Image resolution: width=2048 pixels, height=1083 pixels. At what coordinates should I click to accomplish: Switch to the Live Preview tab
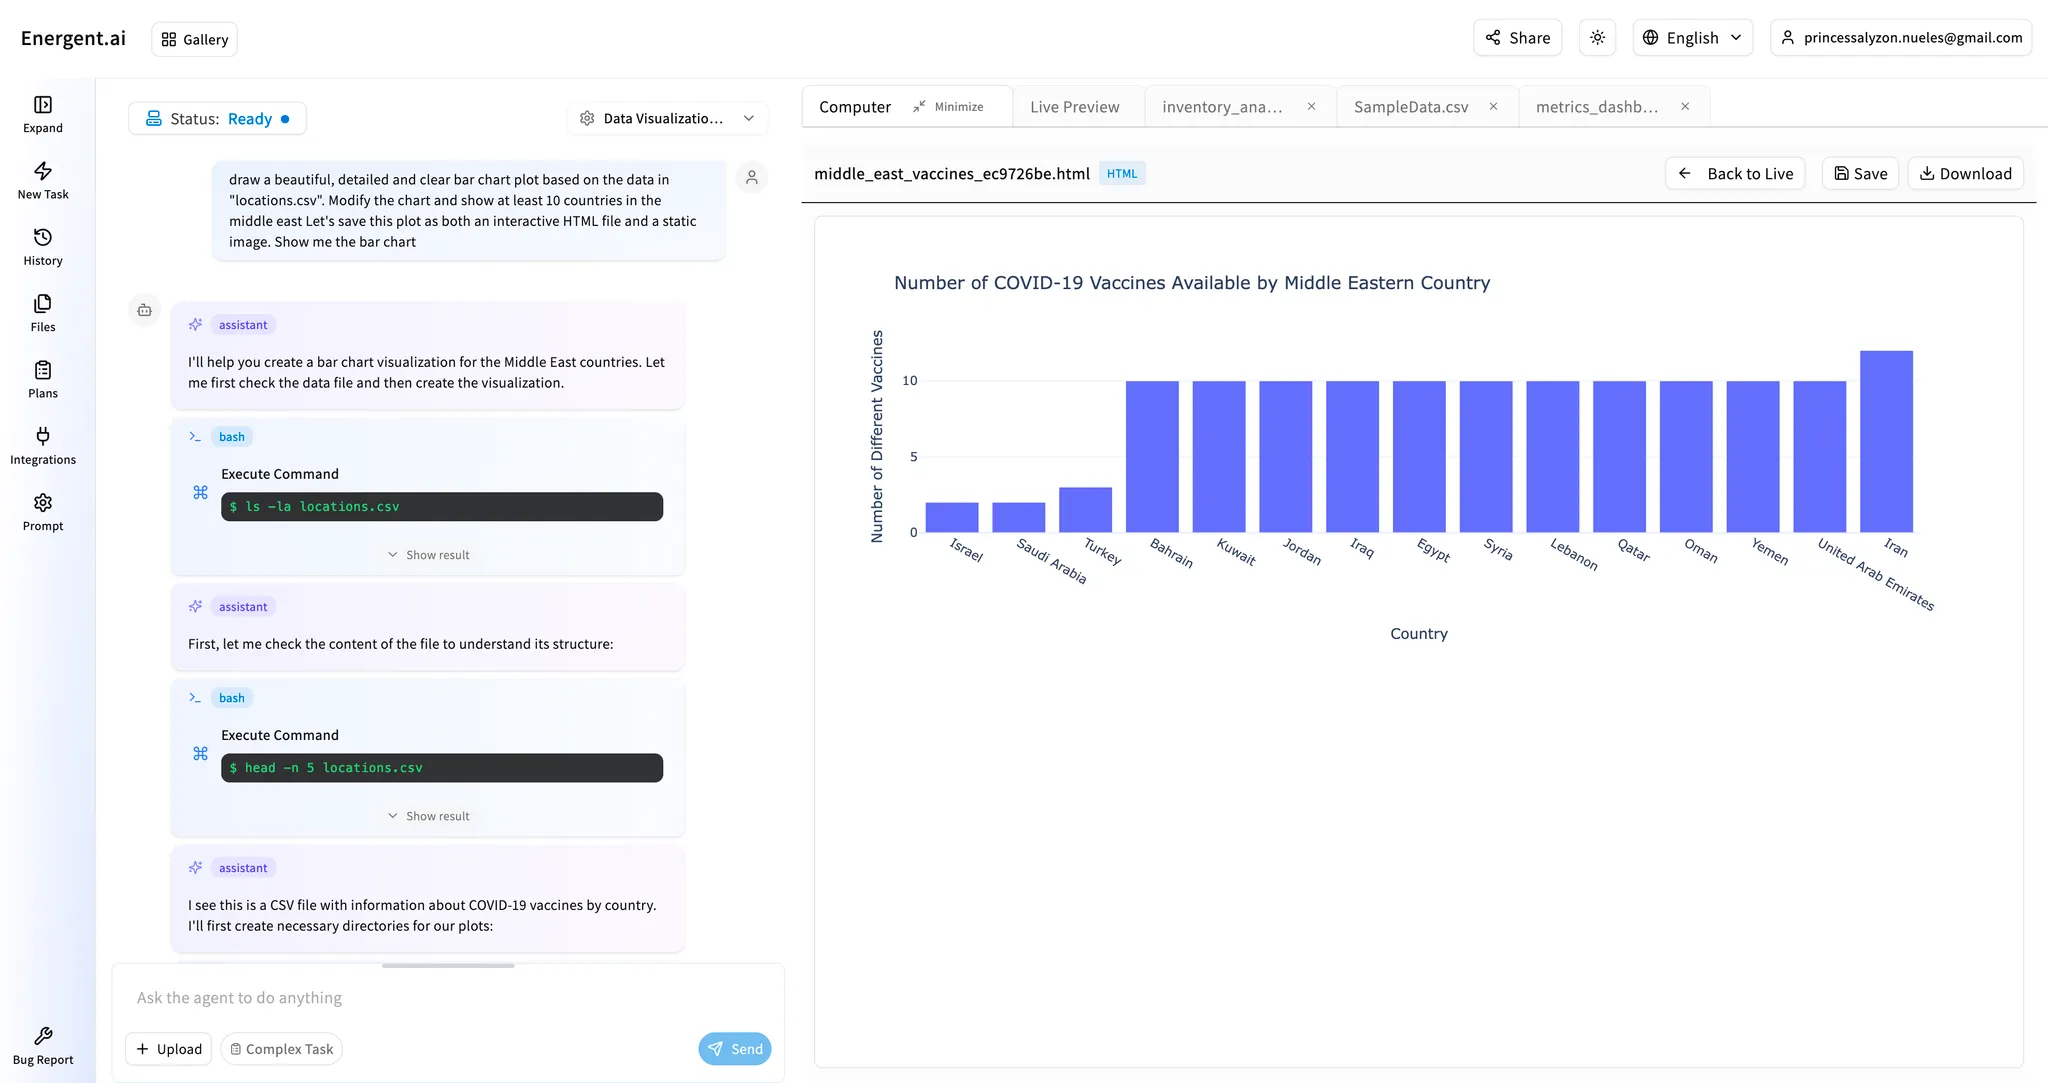(1074, 106)
